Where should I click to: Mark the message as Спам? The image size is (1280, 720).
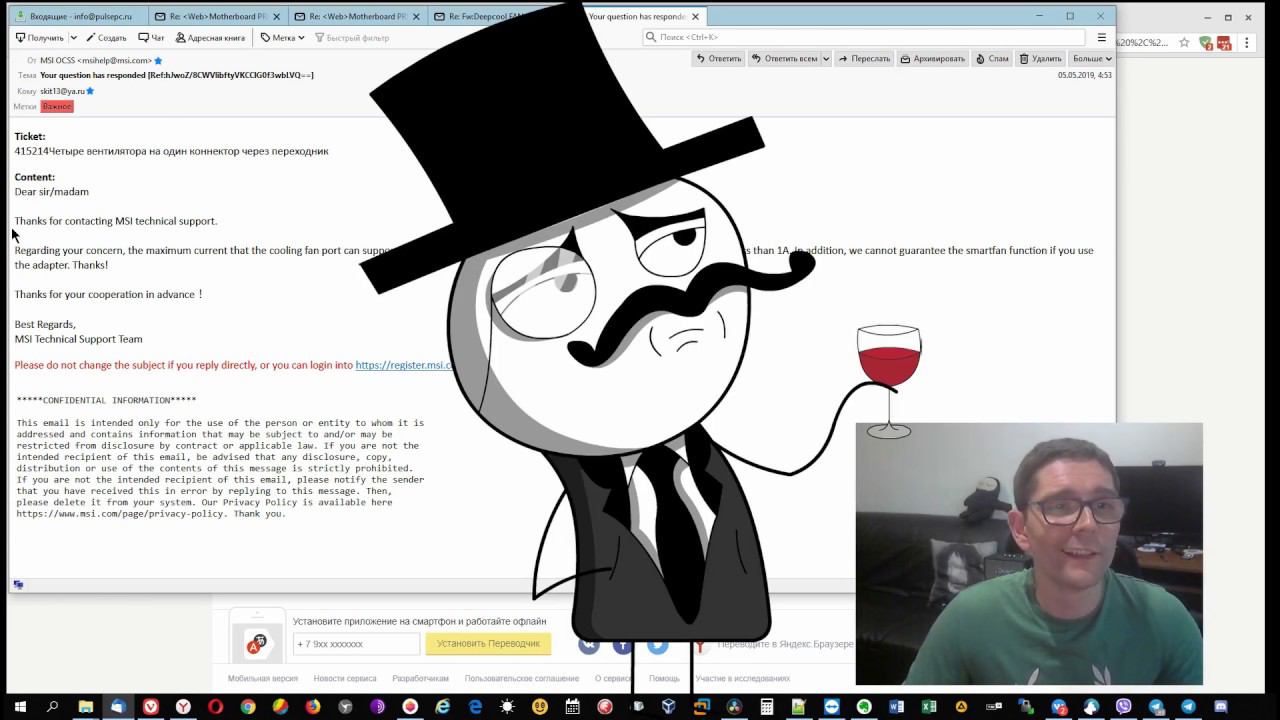point(992,59)
